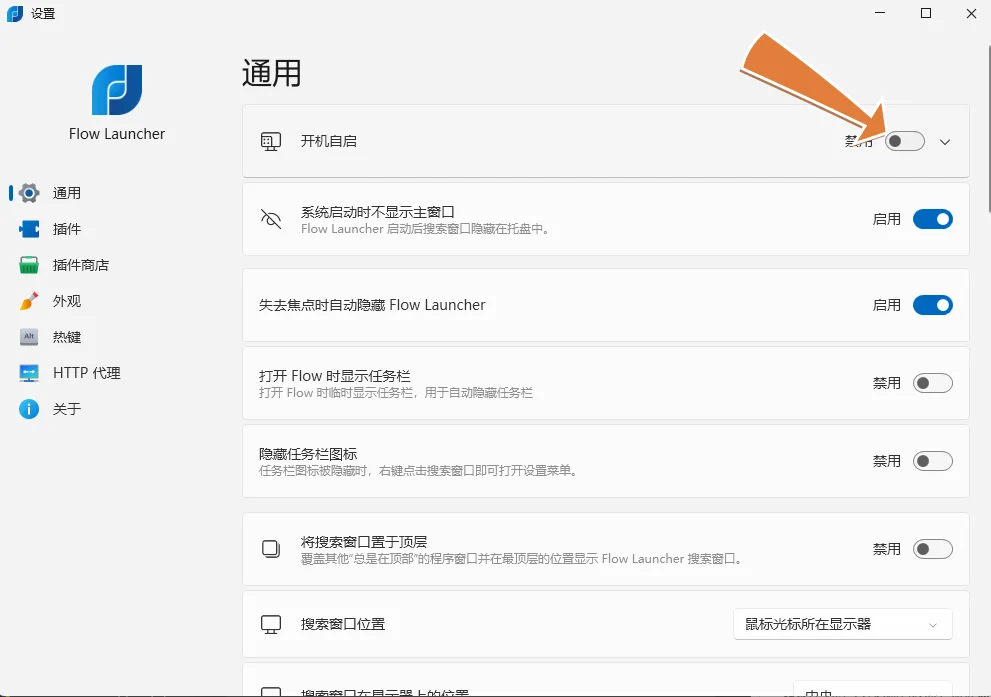Click 'Flow Launcher 启动后搜索窗口隐藏在托盘中' description

point(425,229)
